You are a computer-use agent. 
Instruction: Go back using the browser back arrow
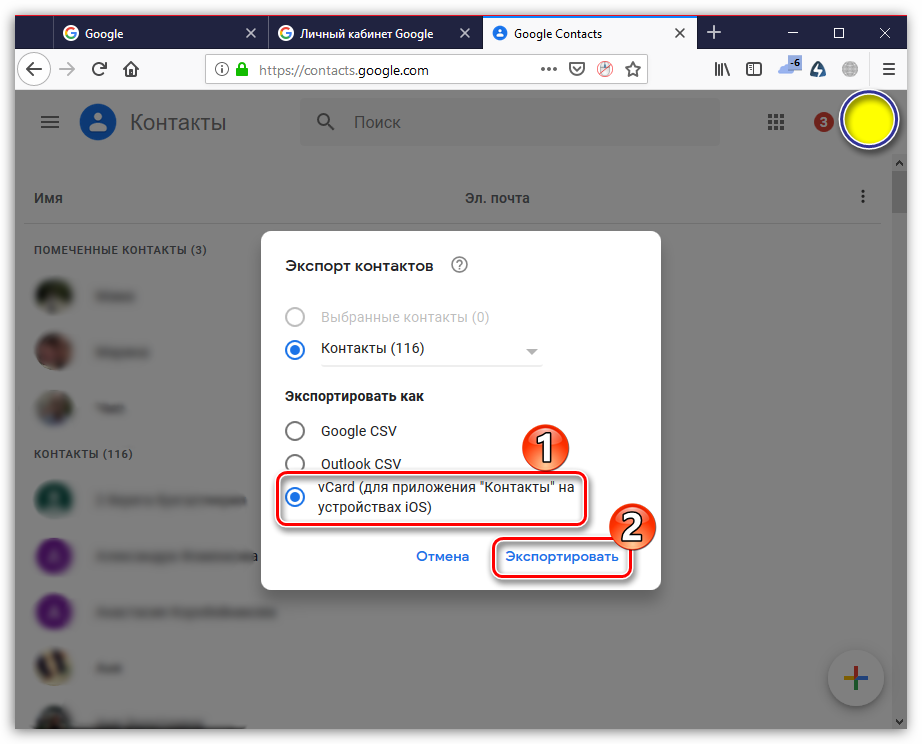click(34, 69)
